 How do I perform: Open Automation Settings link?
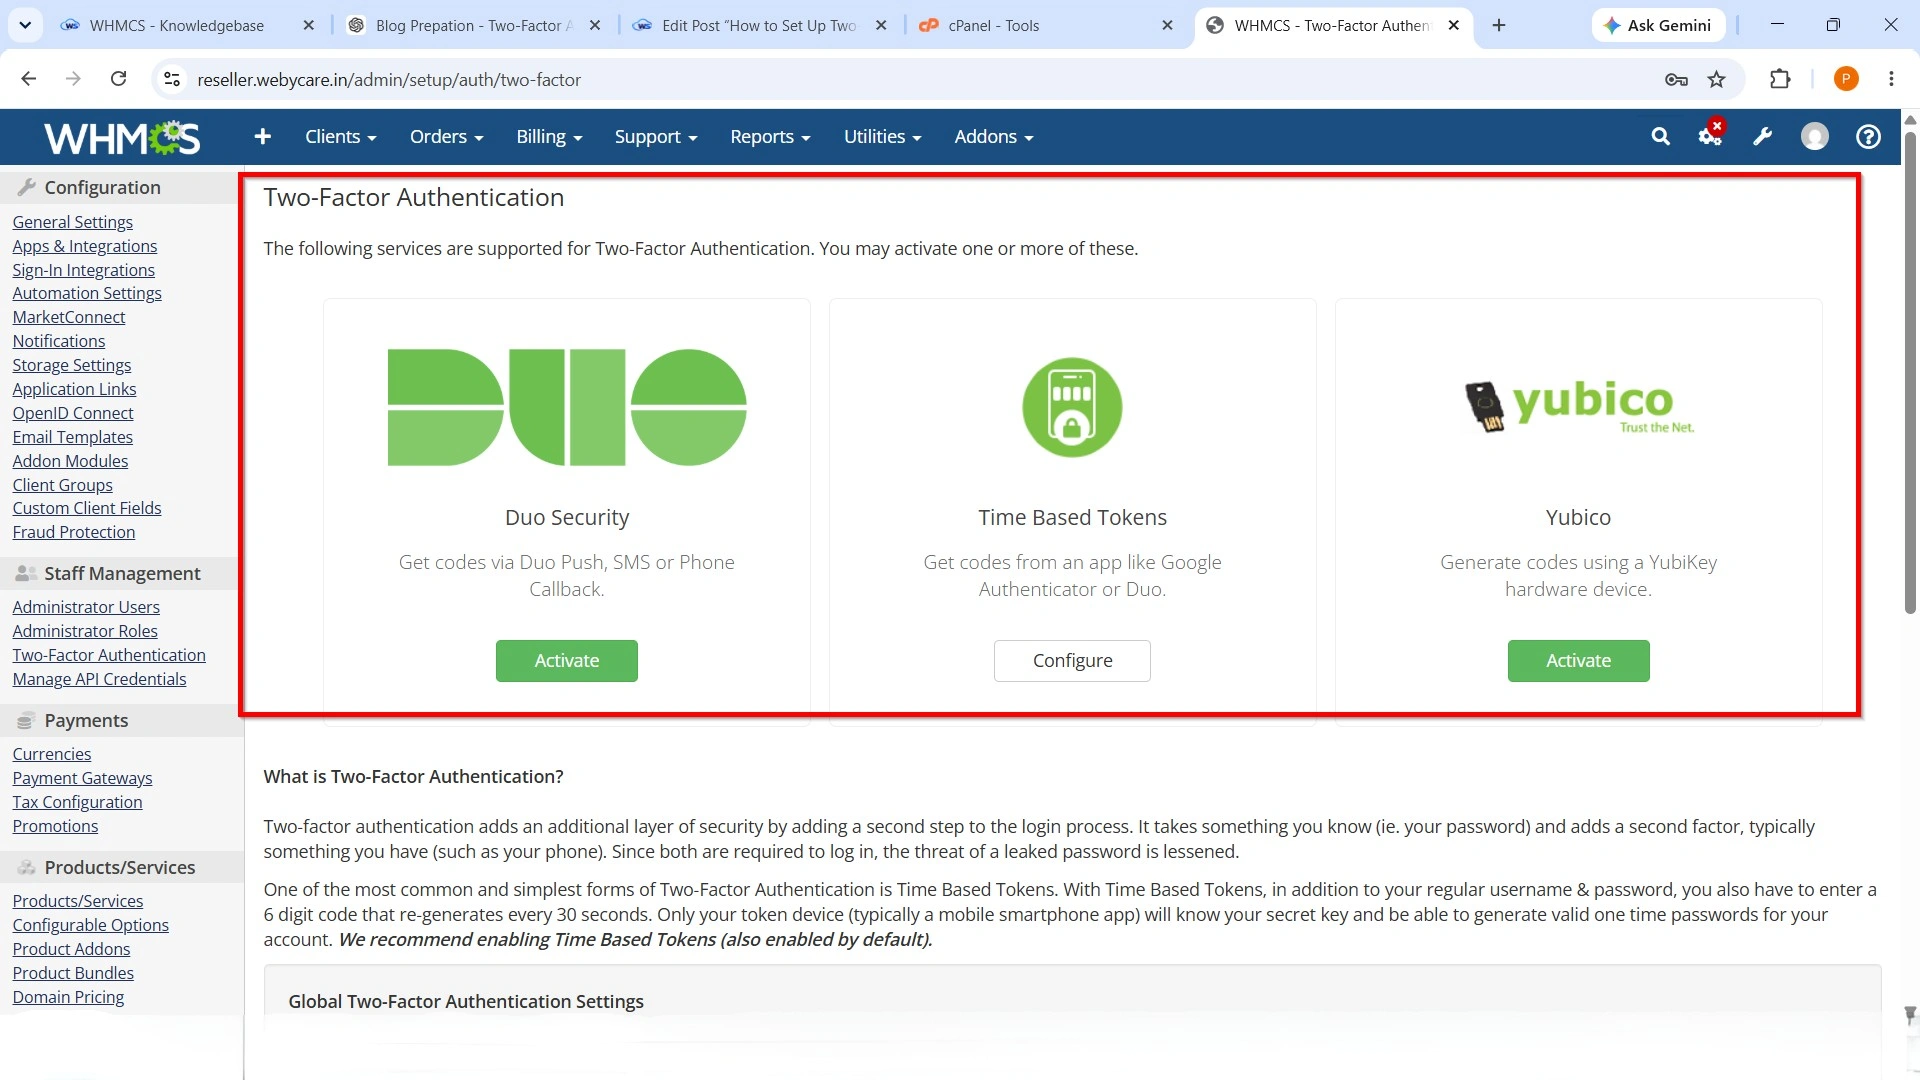(x=87, y=293)
